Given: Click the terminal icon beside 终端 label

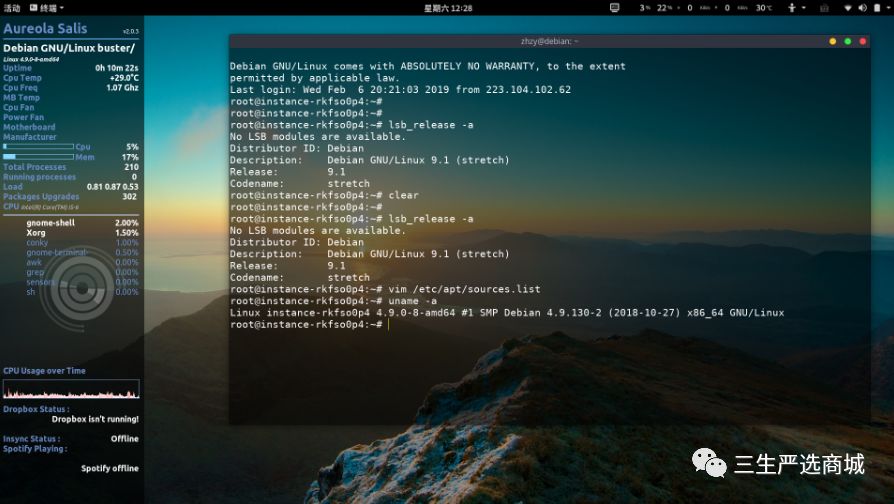Looking at the screenshot, I should pyautogui.click(x=34, y=8).
